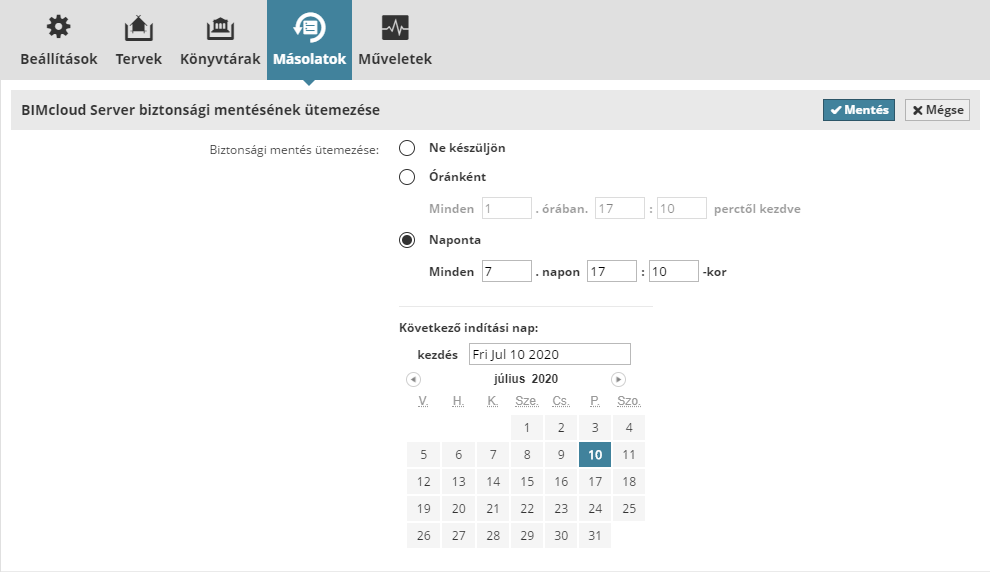Click the július 2020 month title
Image resolution: width=990 pixels, height=572 pixels.
(x=526, y=379)
